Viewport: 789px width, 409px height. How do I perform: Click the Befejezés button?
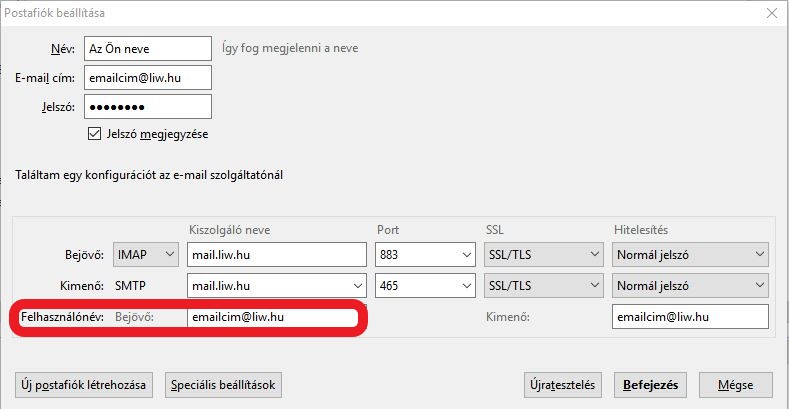(x=651, y=385)
